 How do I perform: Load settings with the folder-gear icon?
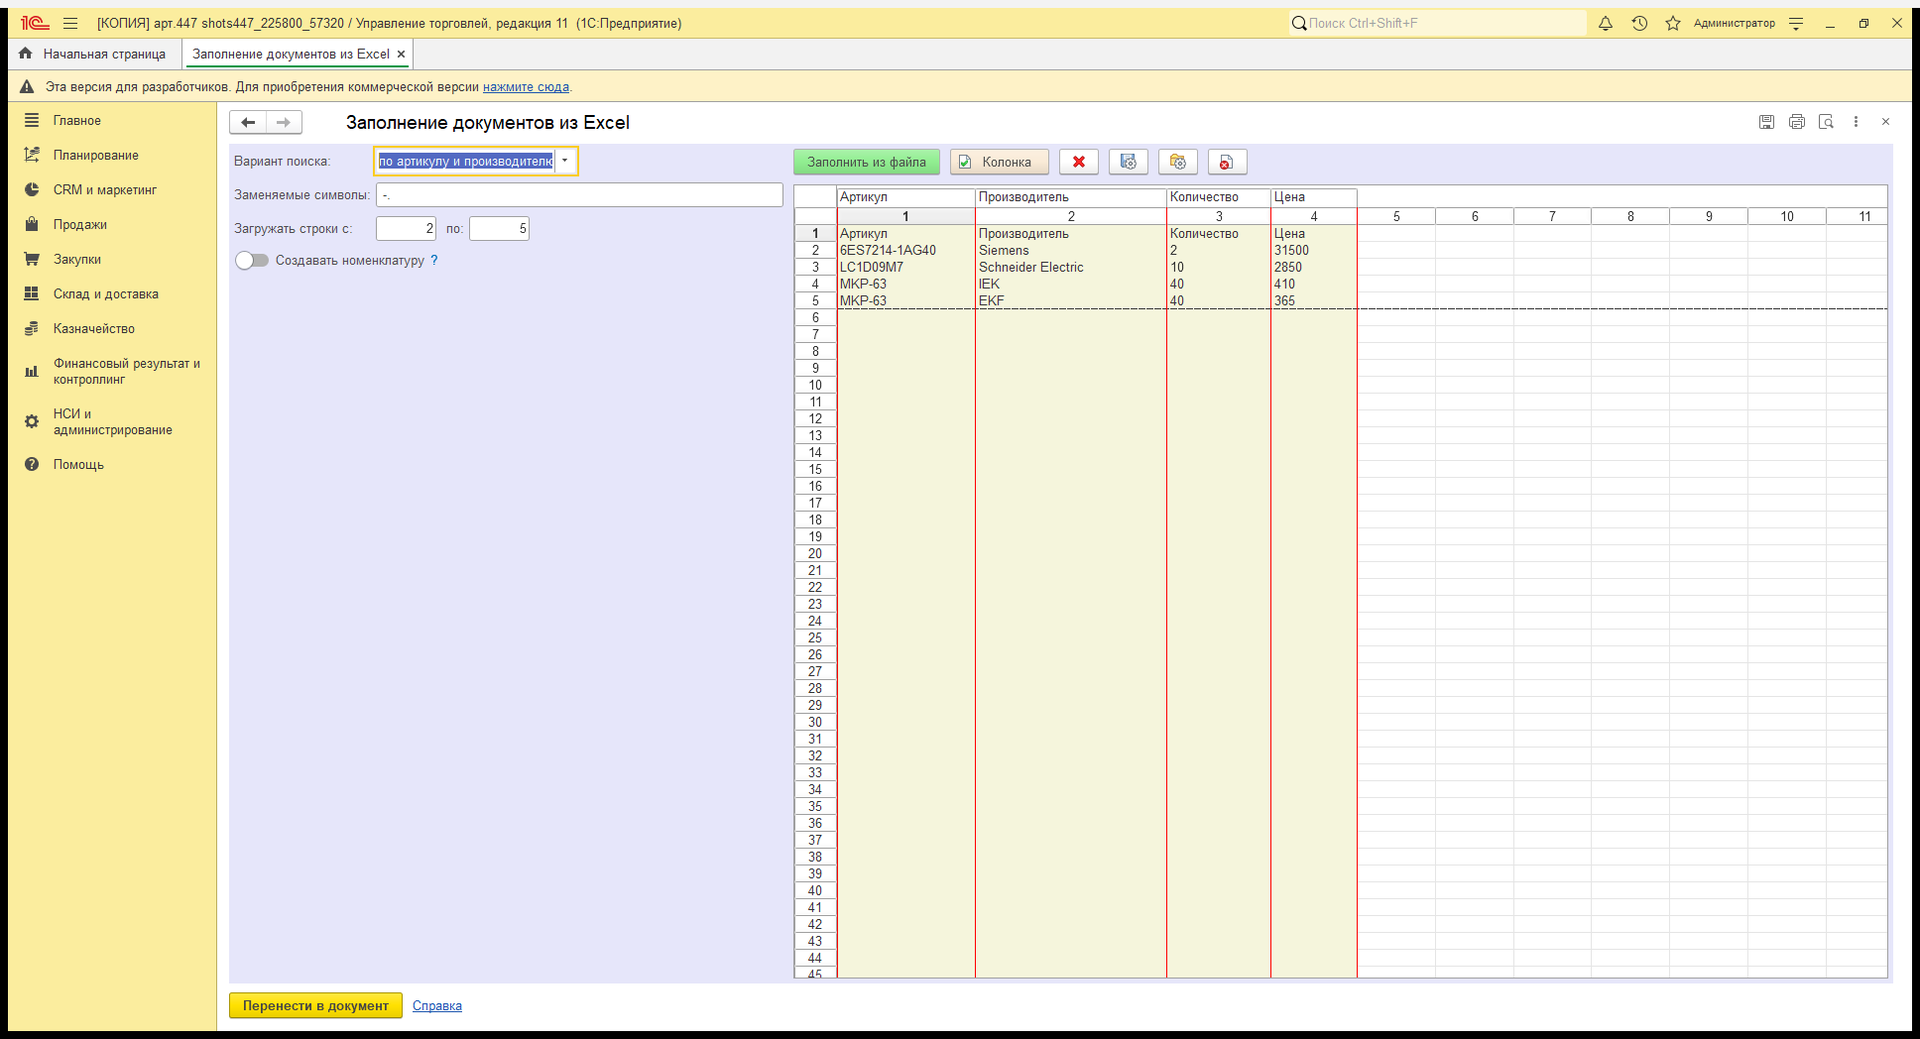(x=1178, y=162)
